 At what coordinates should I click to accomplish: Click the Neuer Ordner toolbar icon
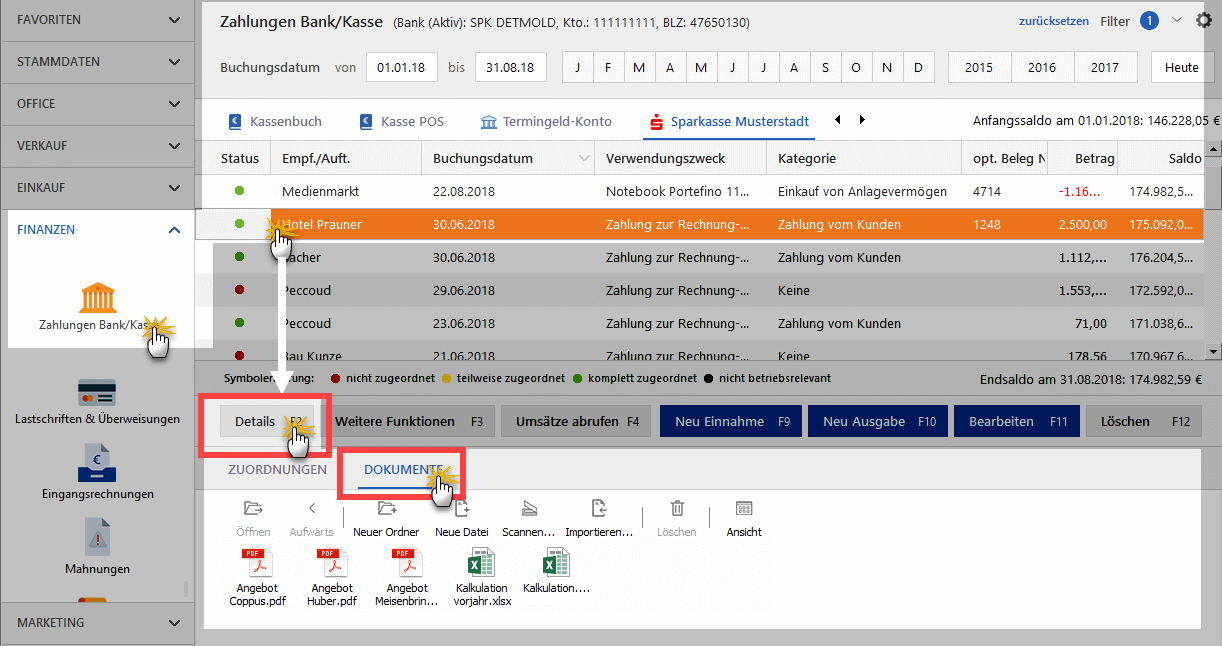click(x=387, y=508)
